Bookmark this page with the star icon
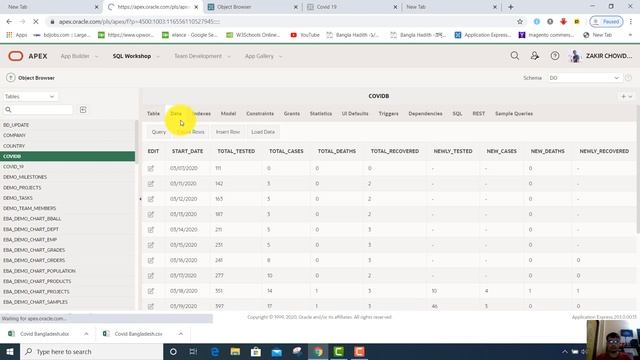The image size is (640, 360). pos(520,22)
